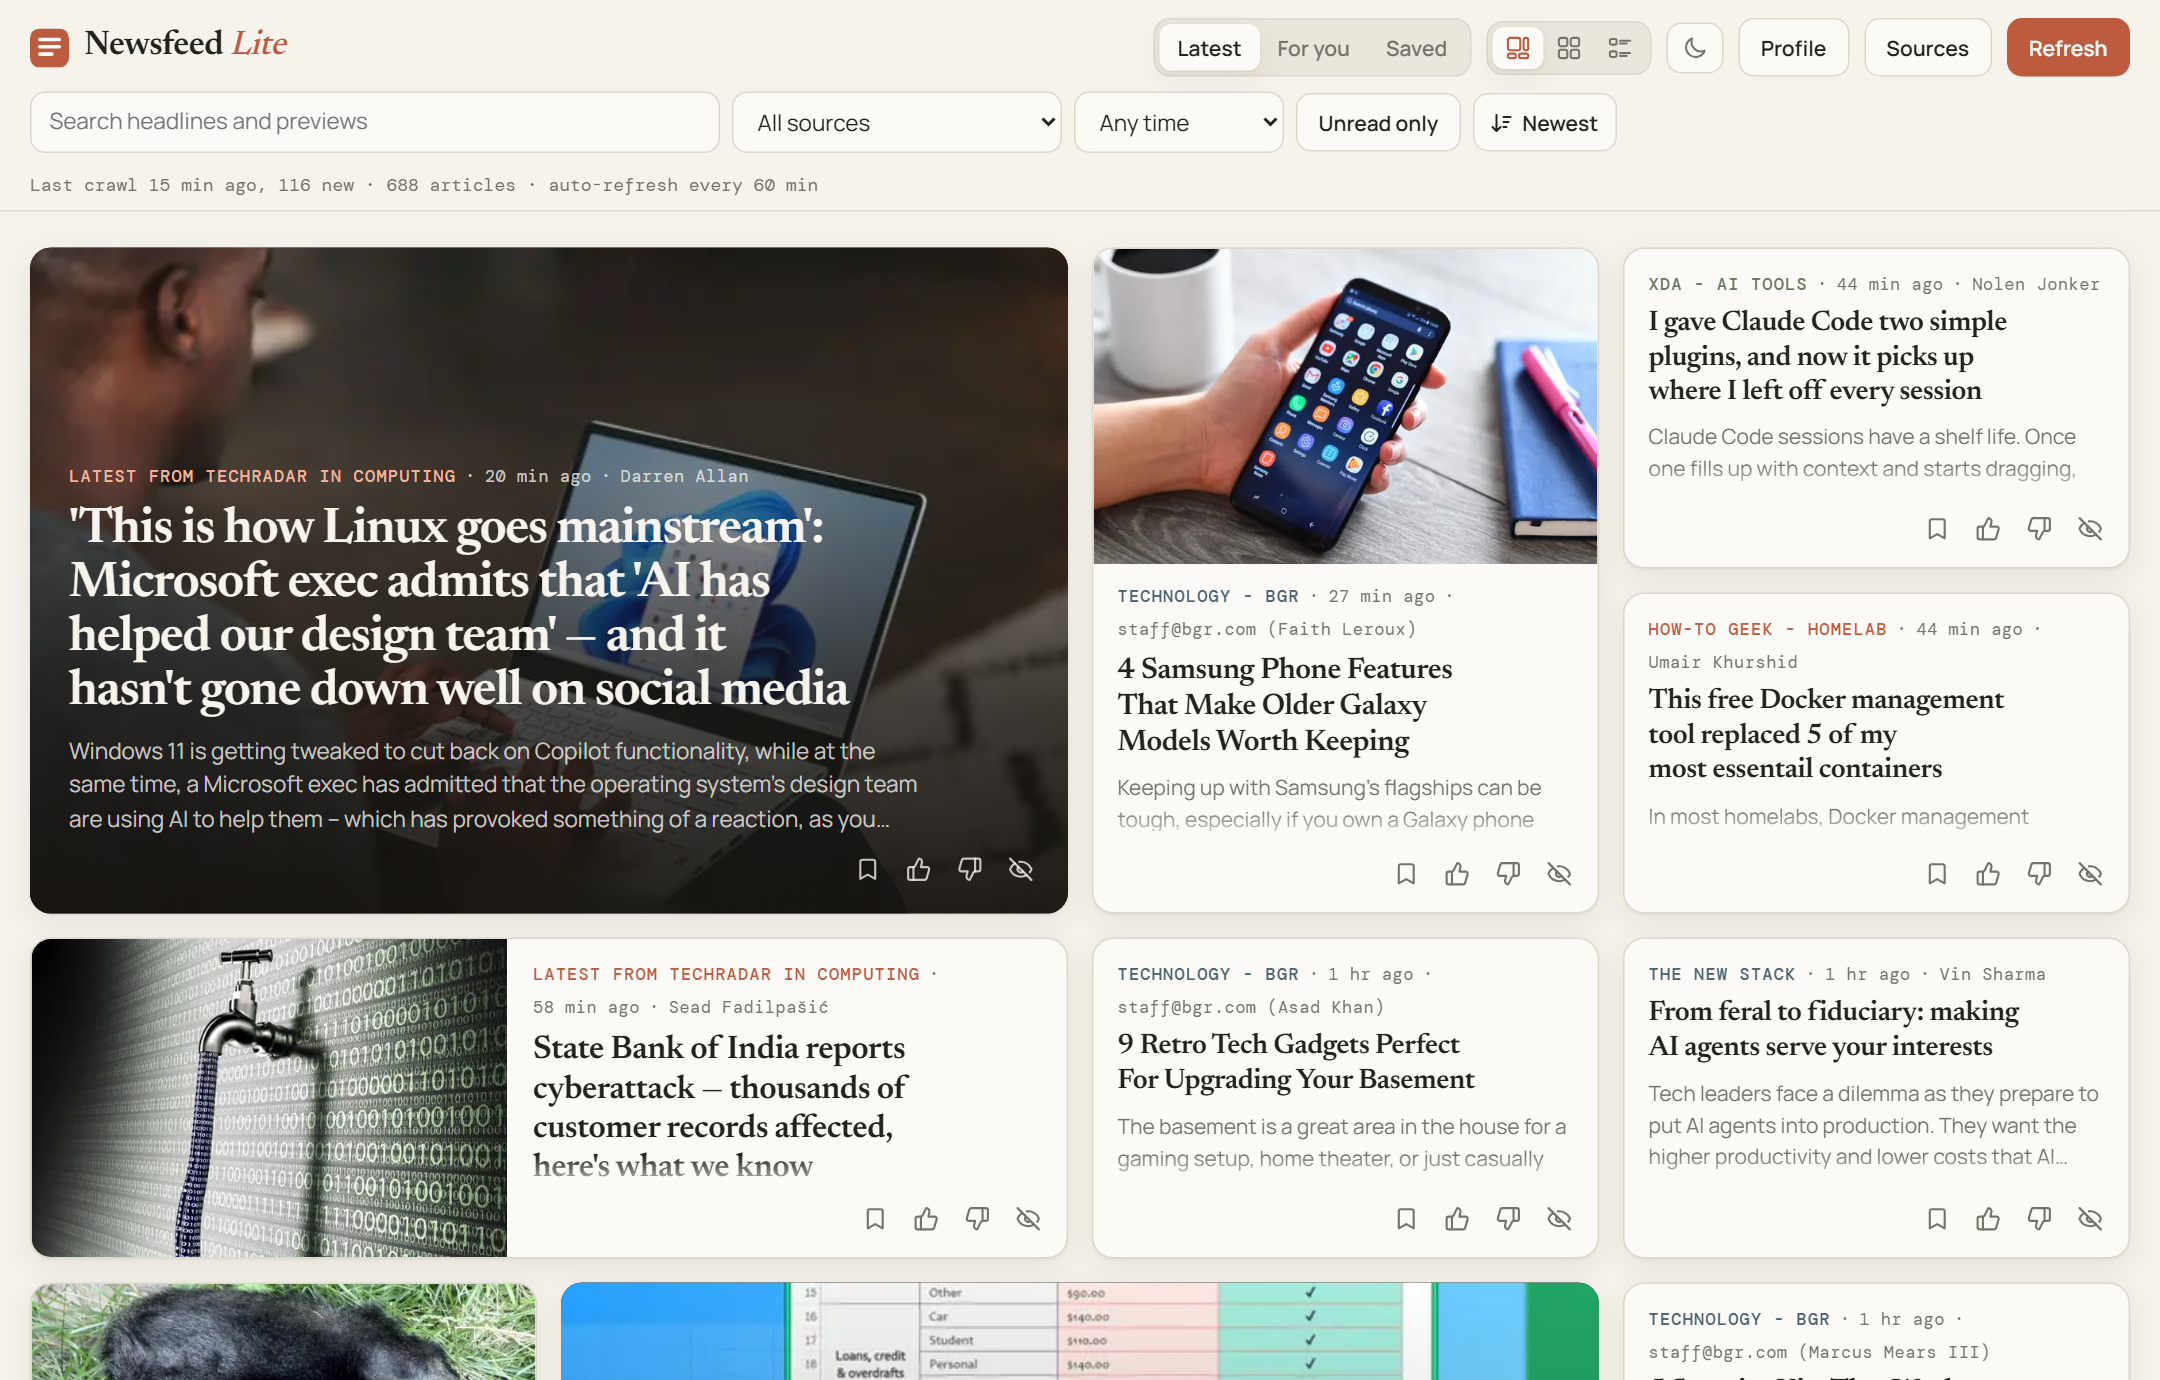Dislike the feral to fiduciary article
This screenshot has height=1380, width=2160.
click(2039, 1219)
